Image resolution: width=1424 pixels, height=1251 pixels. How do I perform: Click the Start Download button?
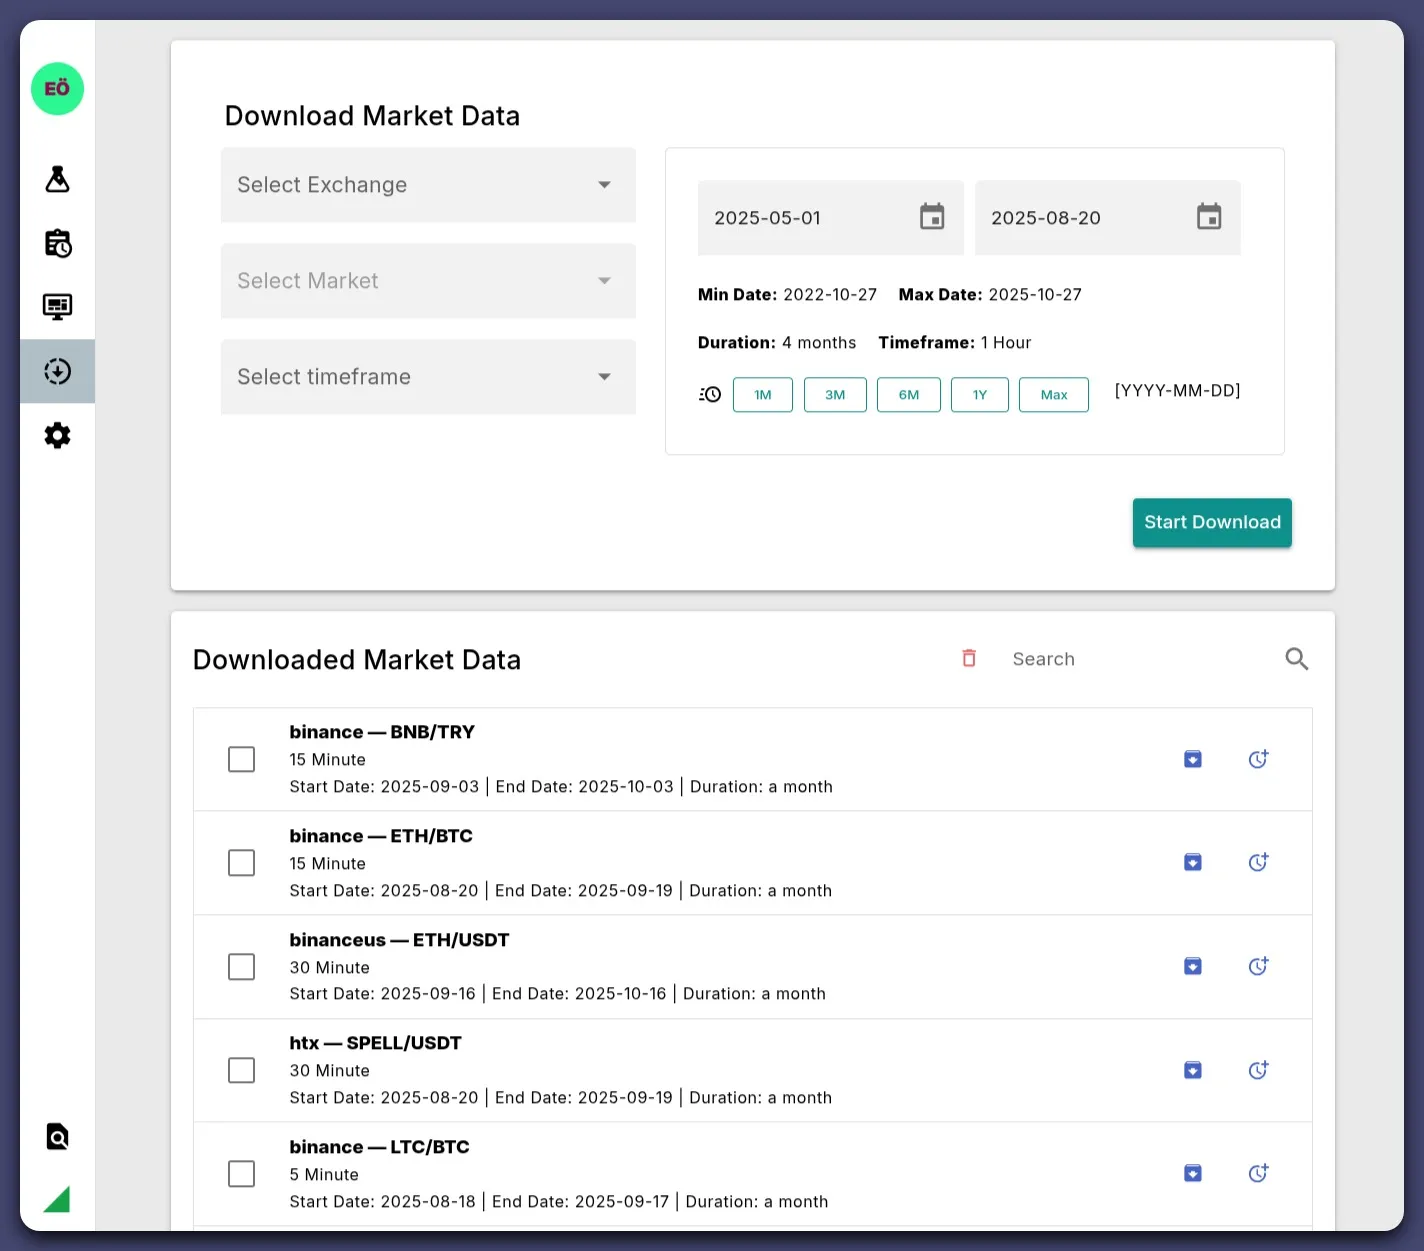[1211, 522]
